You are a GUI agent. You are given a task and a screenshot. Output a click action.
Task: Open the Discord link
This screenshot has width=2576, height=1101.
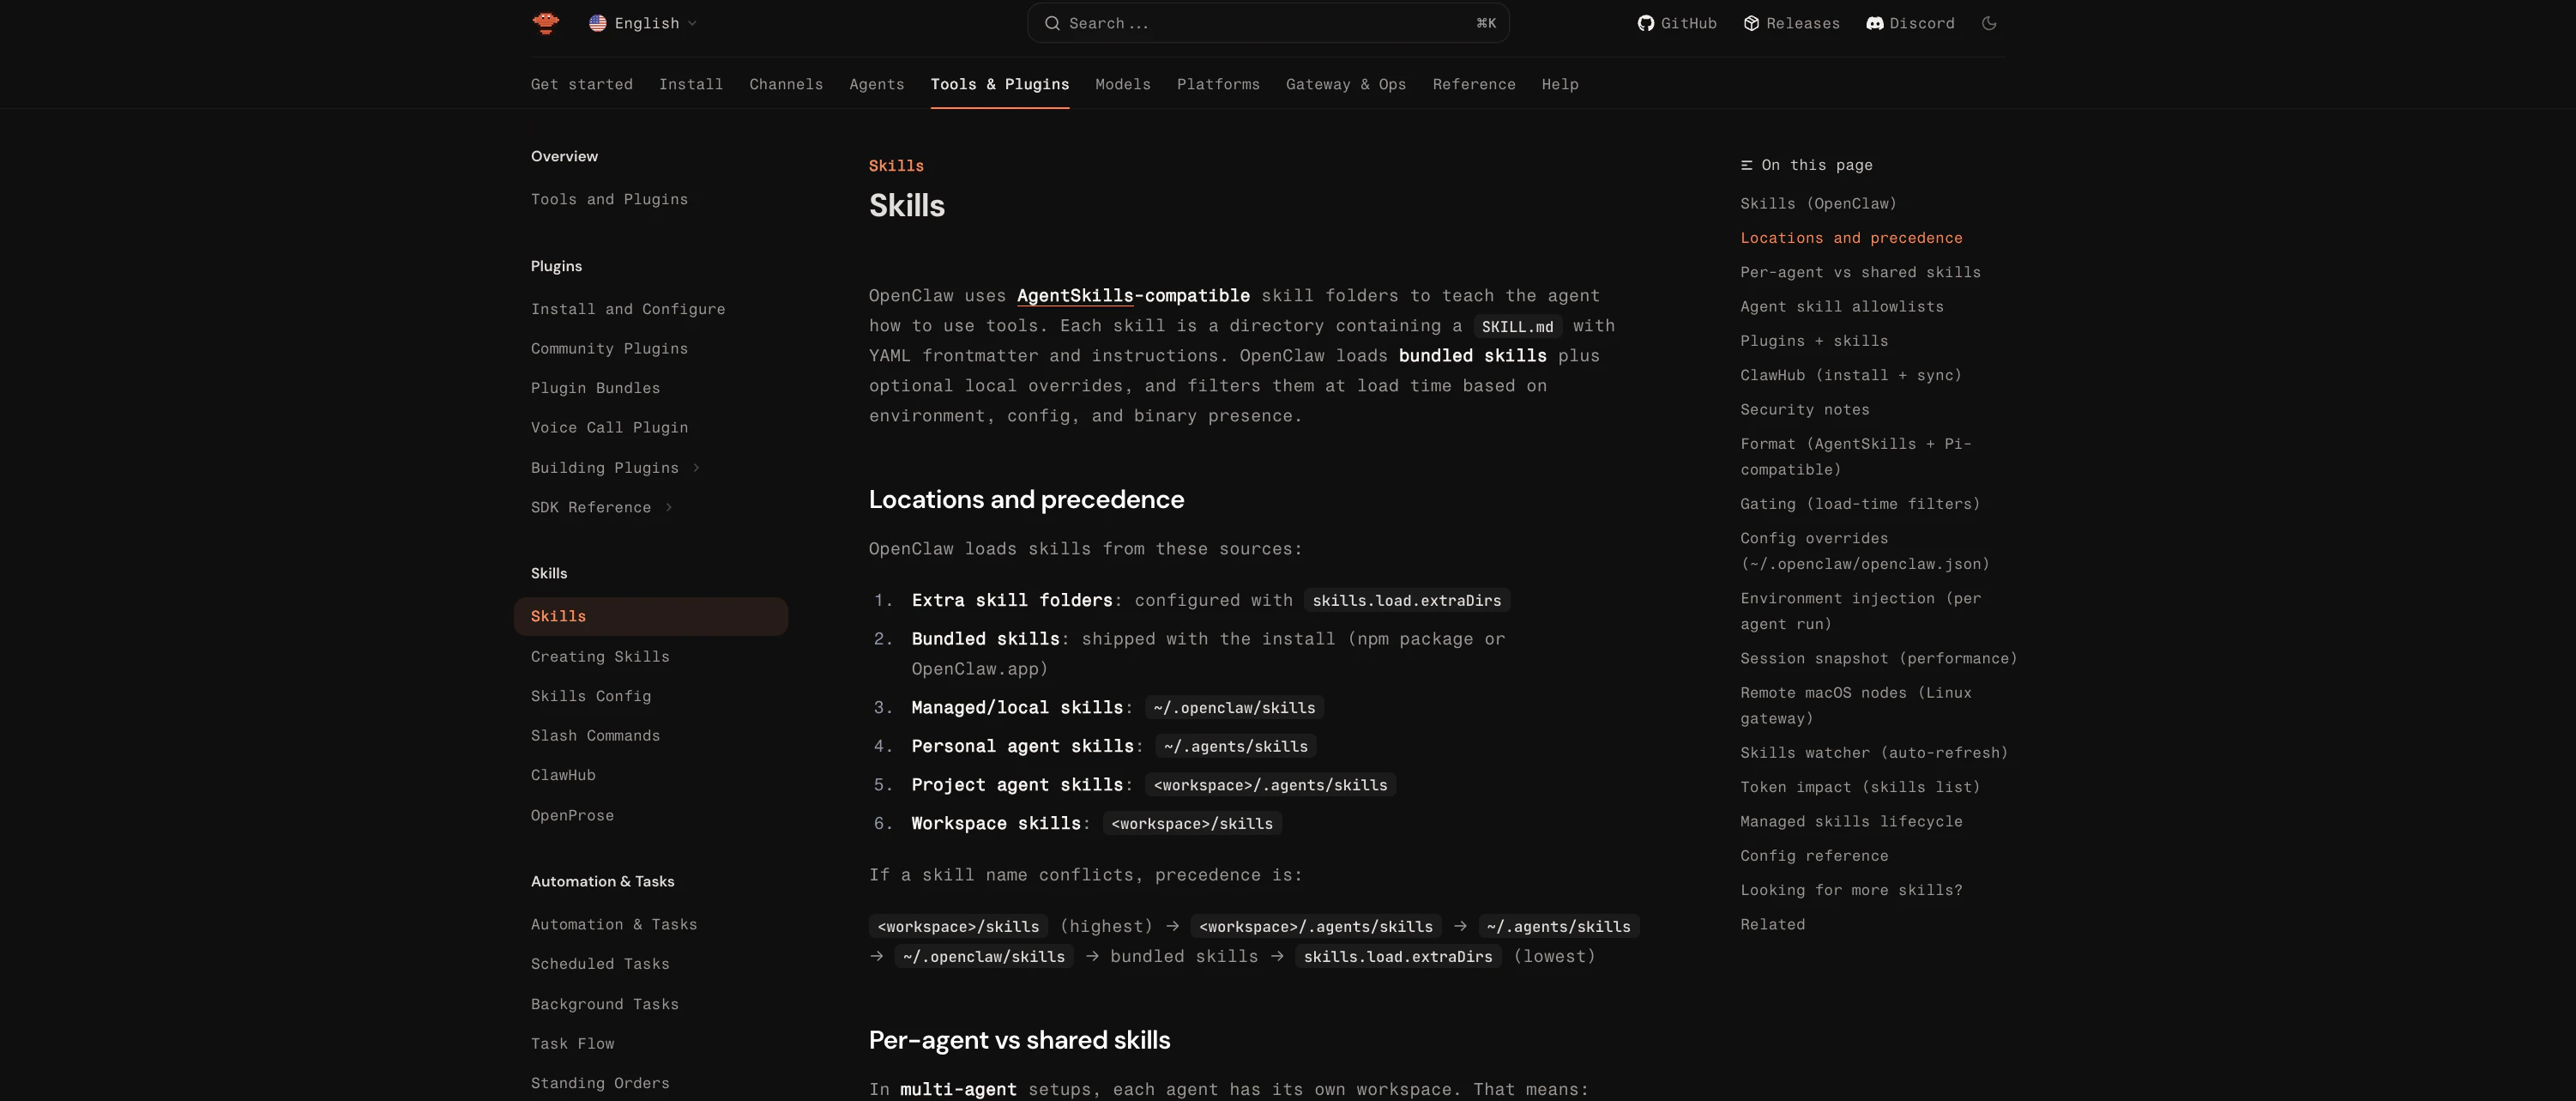click(x=1910, y=23)
